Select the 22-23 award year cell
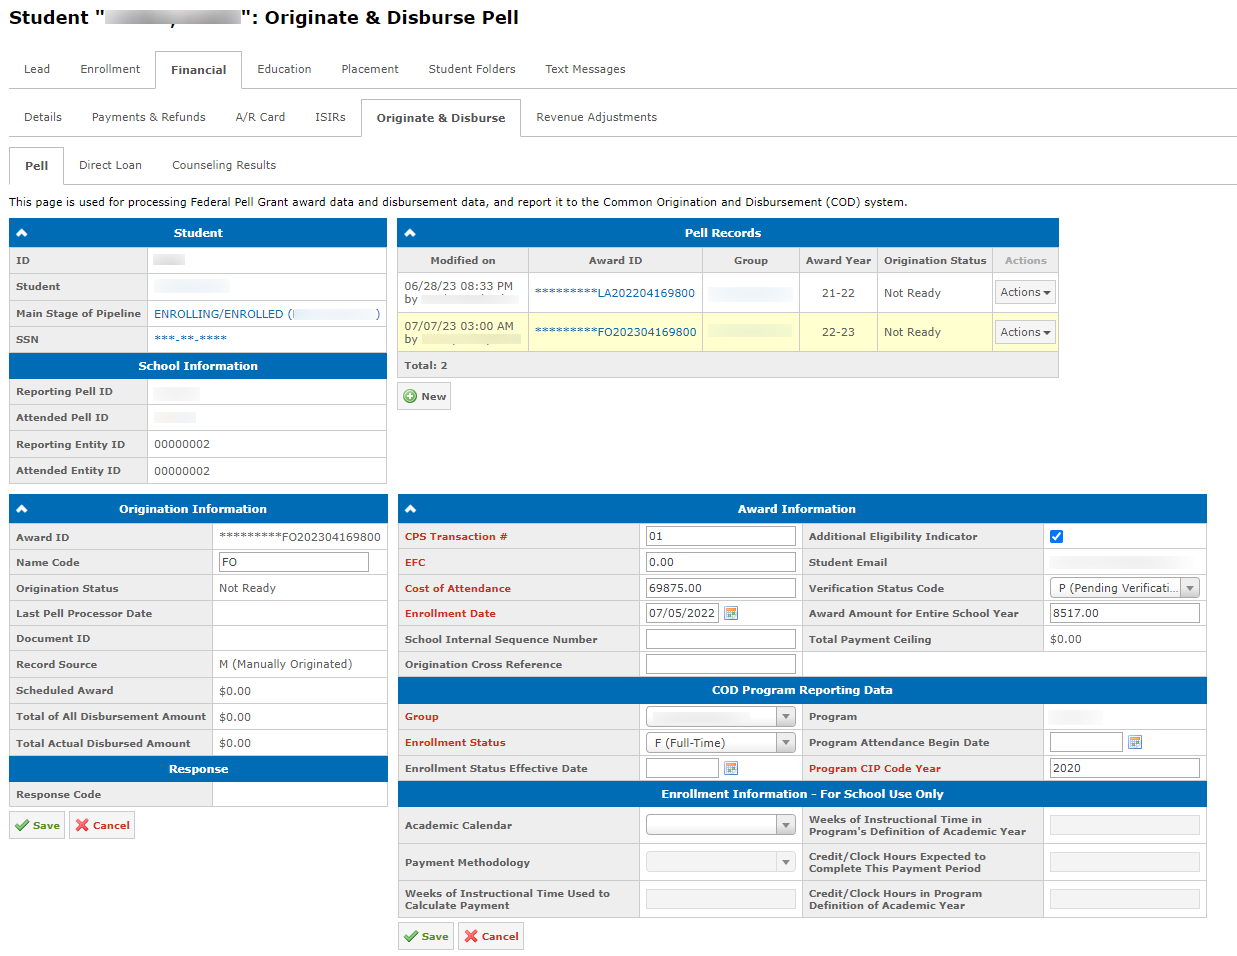 pyautogui.click(x=838, y=332)
